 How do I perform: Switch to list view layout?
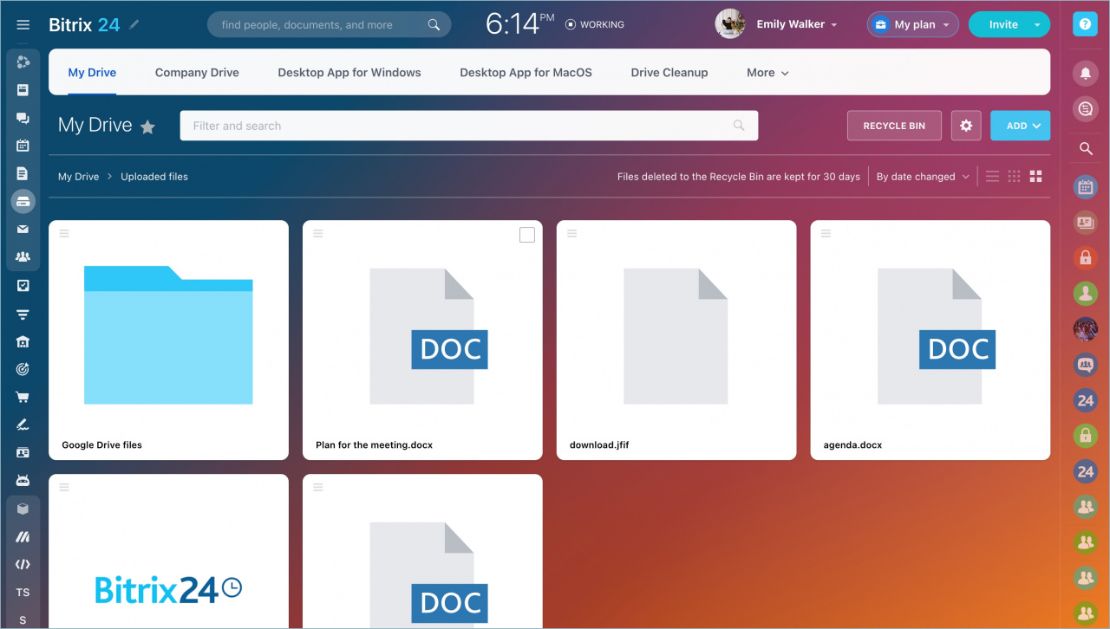click(992, 176)
